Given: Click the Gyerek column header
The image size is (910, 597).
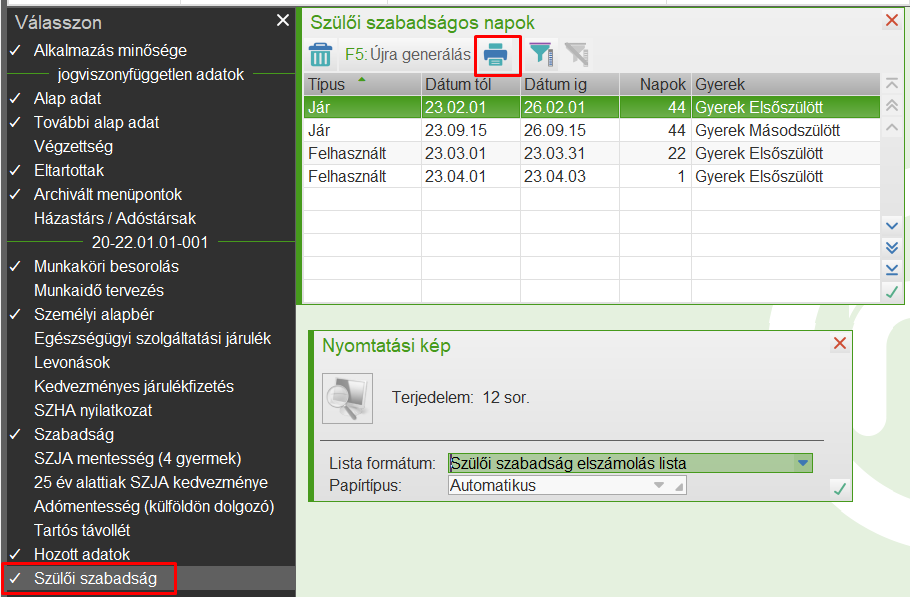Looking at the screenshot, I should pyautogui.click(x=786, y=85).
